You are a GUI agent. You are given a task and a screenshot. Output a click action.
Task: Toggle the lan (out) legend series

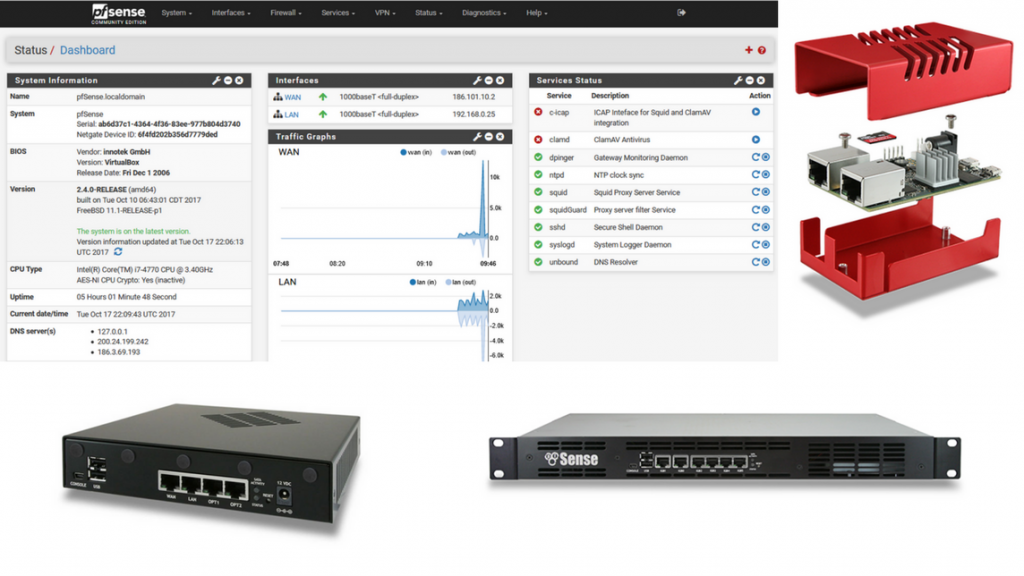(460, 282)
